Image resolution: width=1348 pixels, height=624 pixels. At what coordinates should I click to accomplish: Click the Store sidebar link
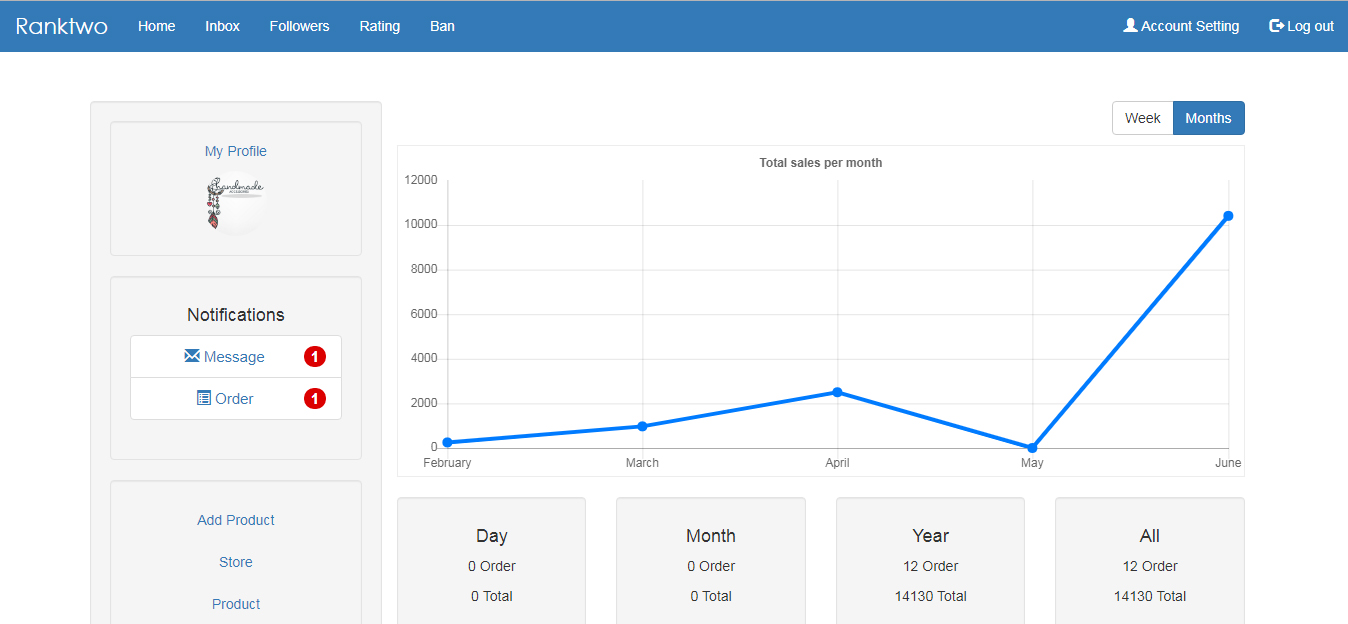pos(235,562)
